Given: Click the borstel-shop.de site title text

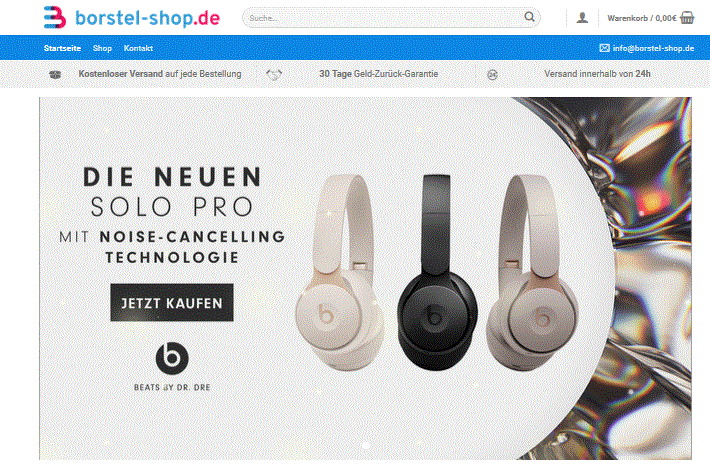Looking at the screenshot, I should (148, 18).
